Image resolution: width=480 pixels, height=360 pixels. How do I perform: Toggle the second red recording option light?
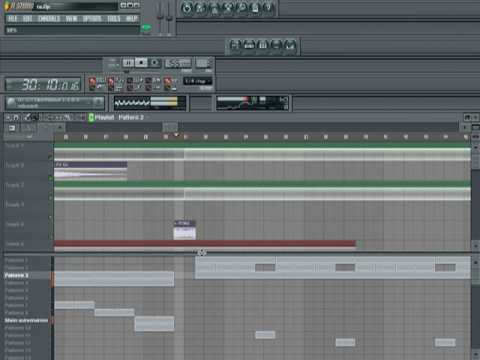(111, 83)
